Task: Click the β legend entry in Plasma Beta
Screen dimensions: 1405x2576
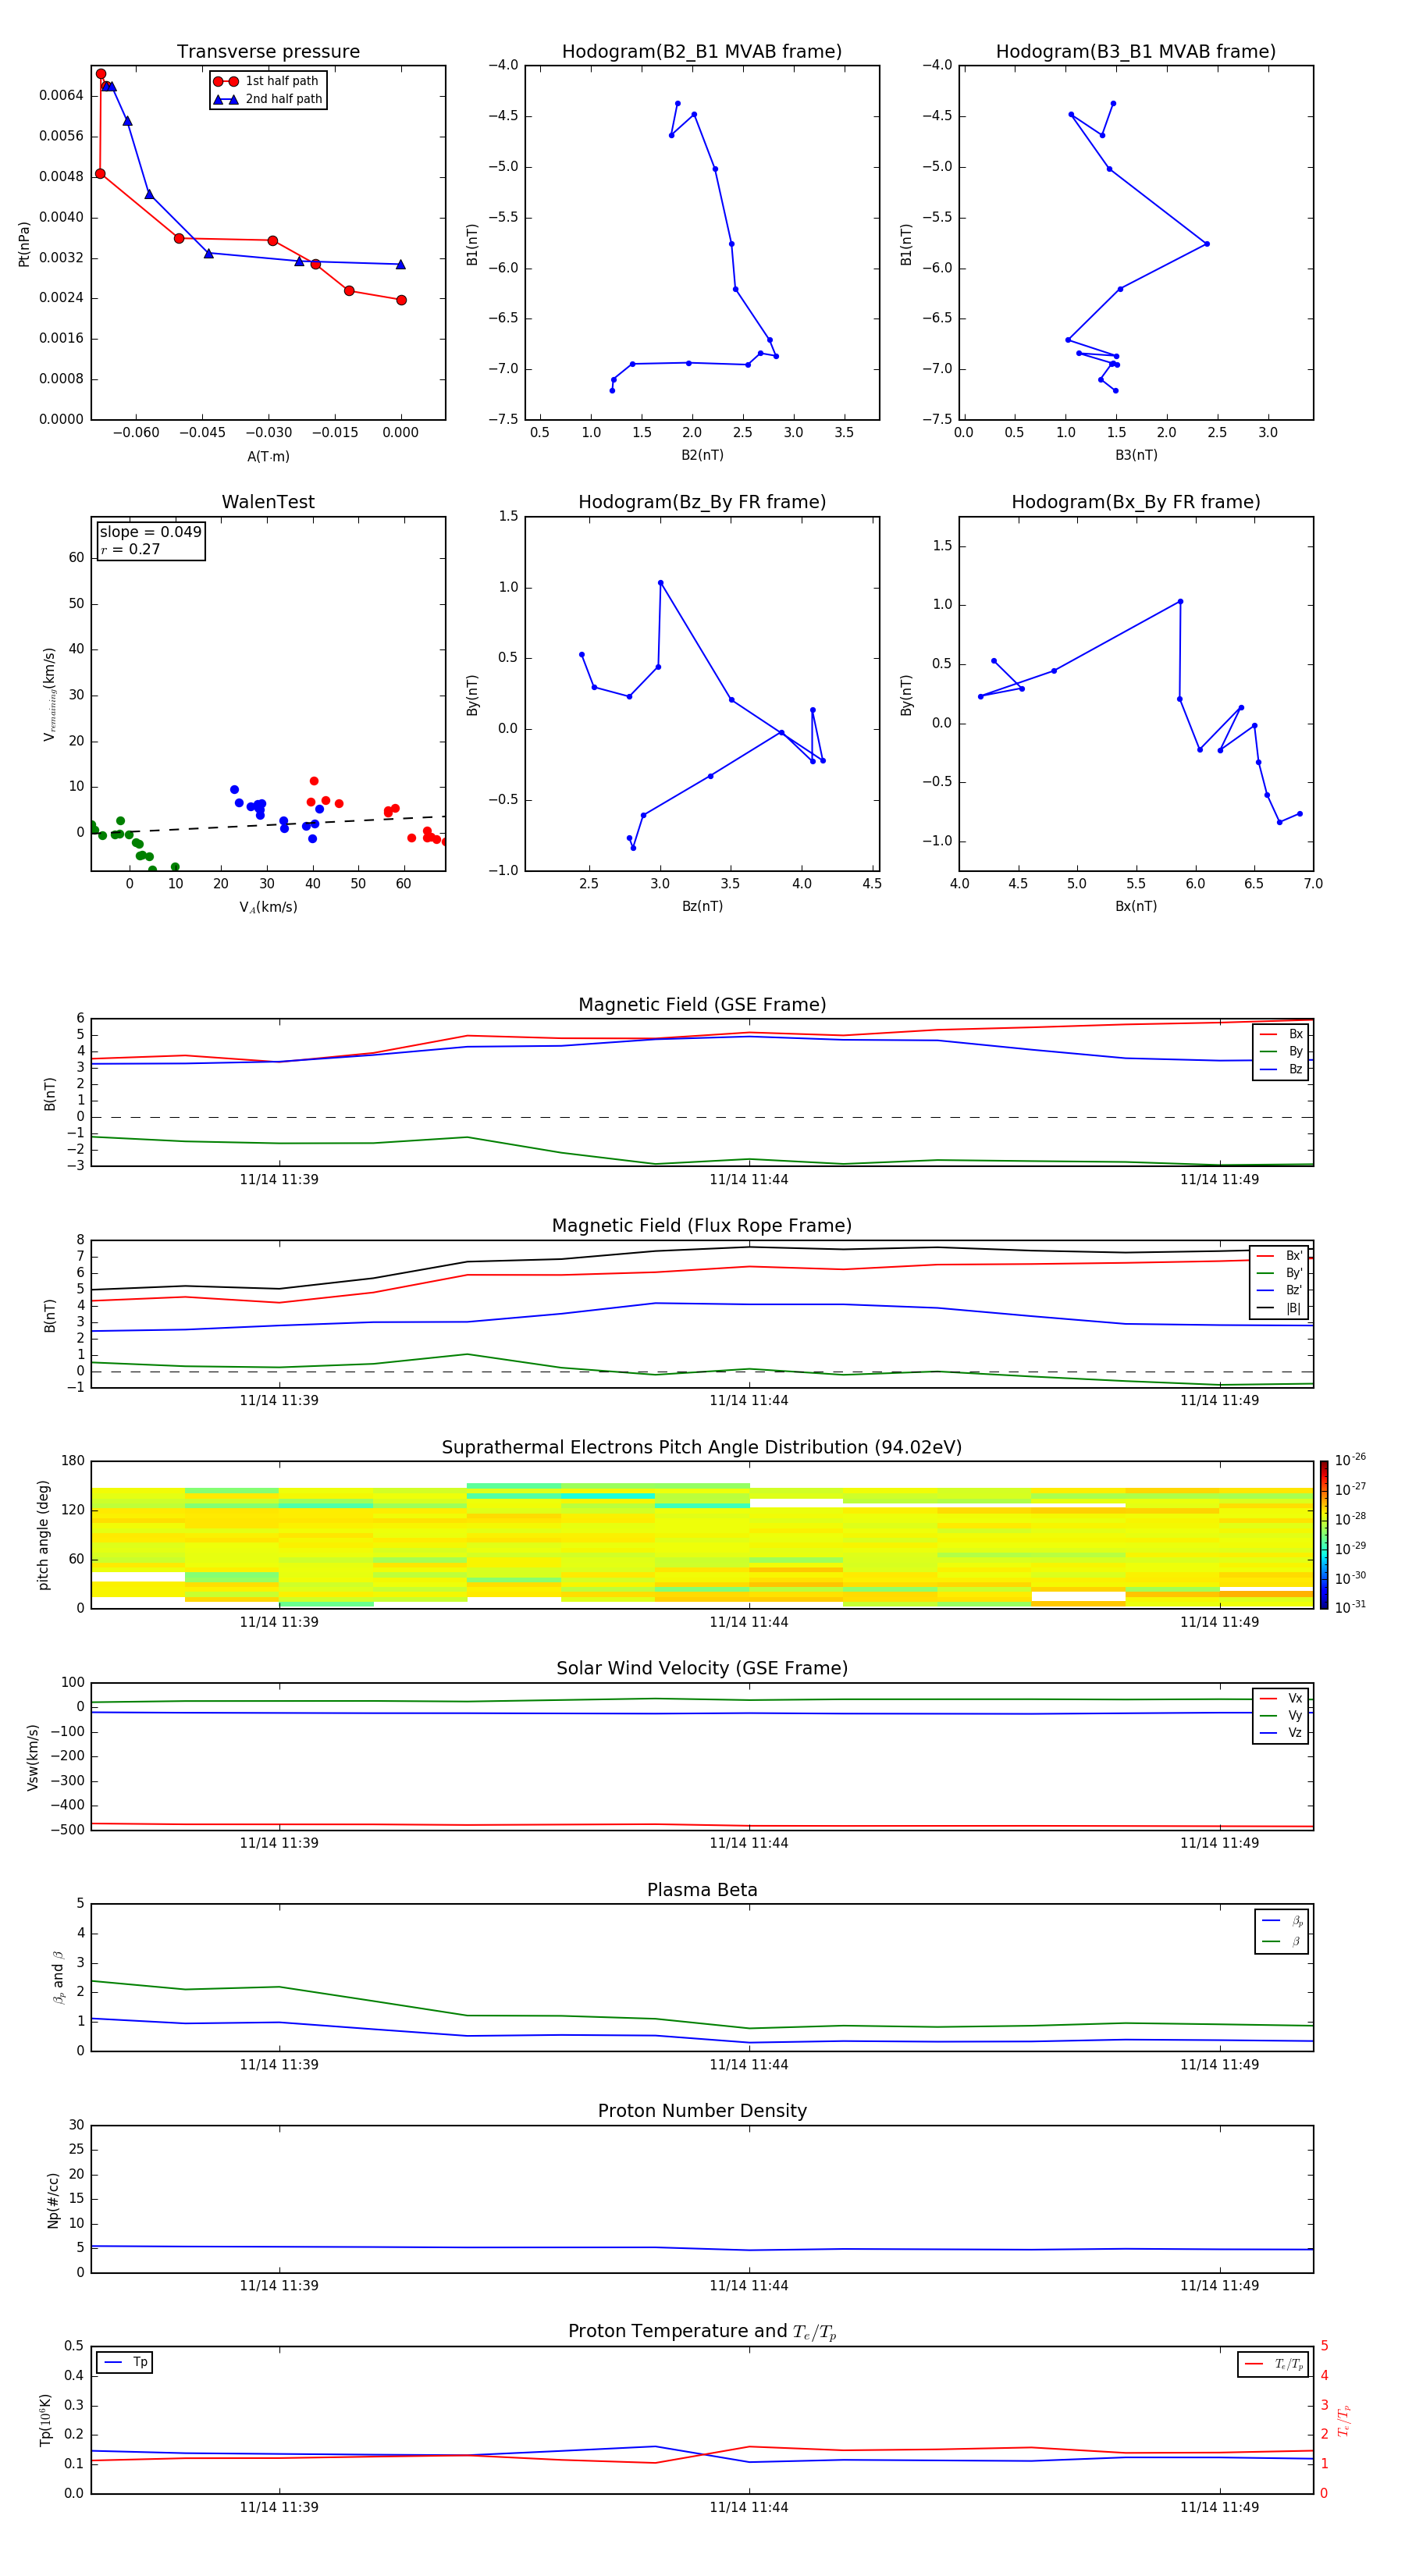Action: (1282, 1942)
